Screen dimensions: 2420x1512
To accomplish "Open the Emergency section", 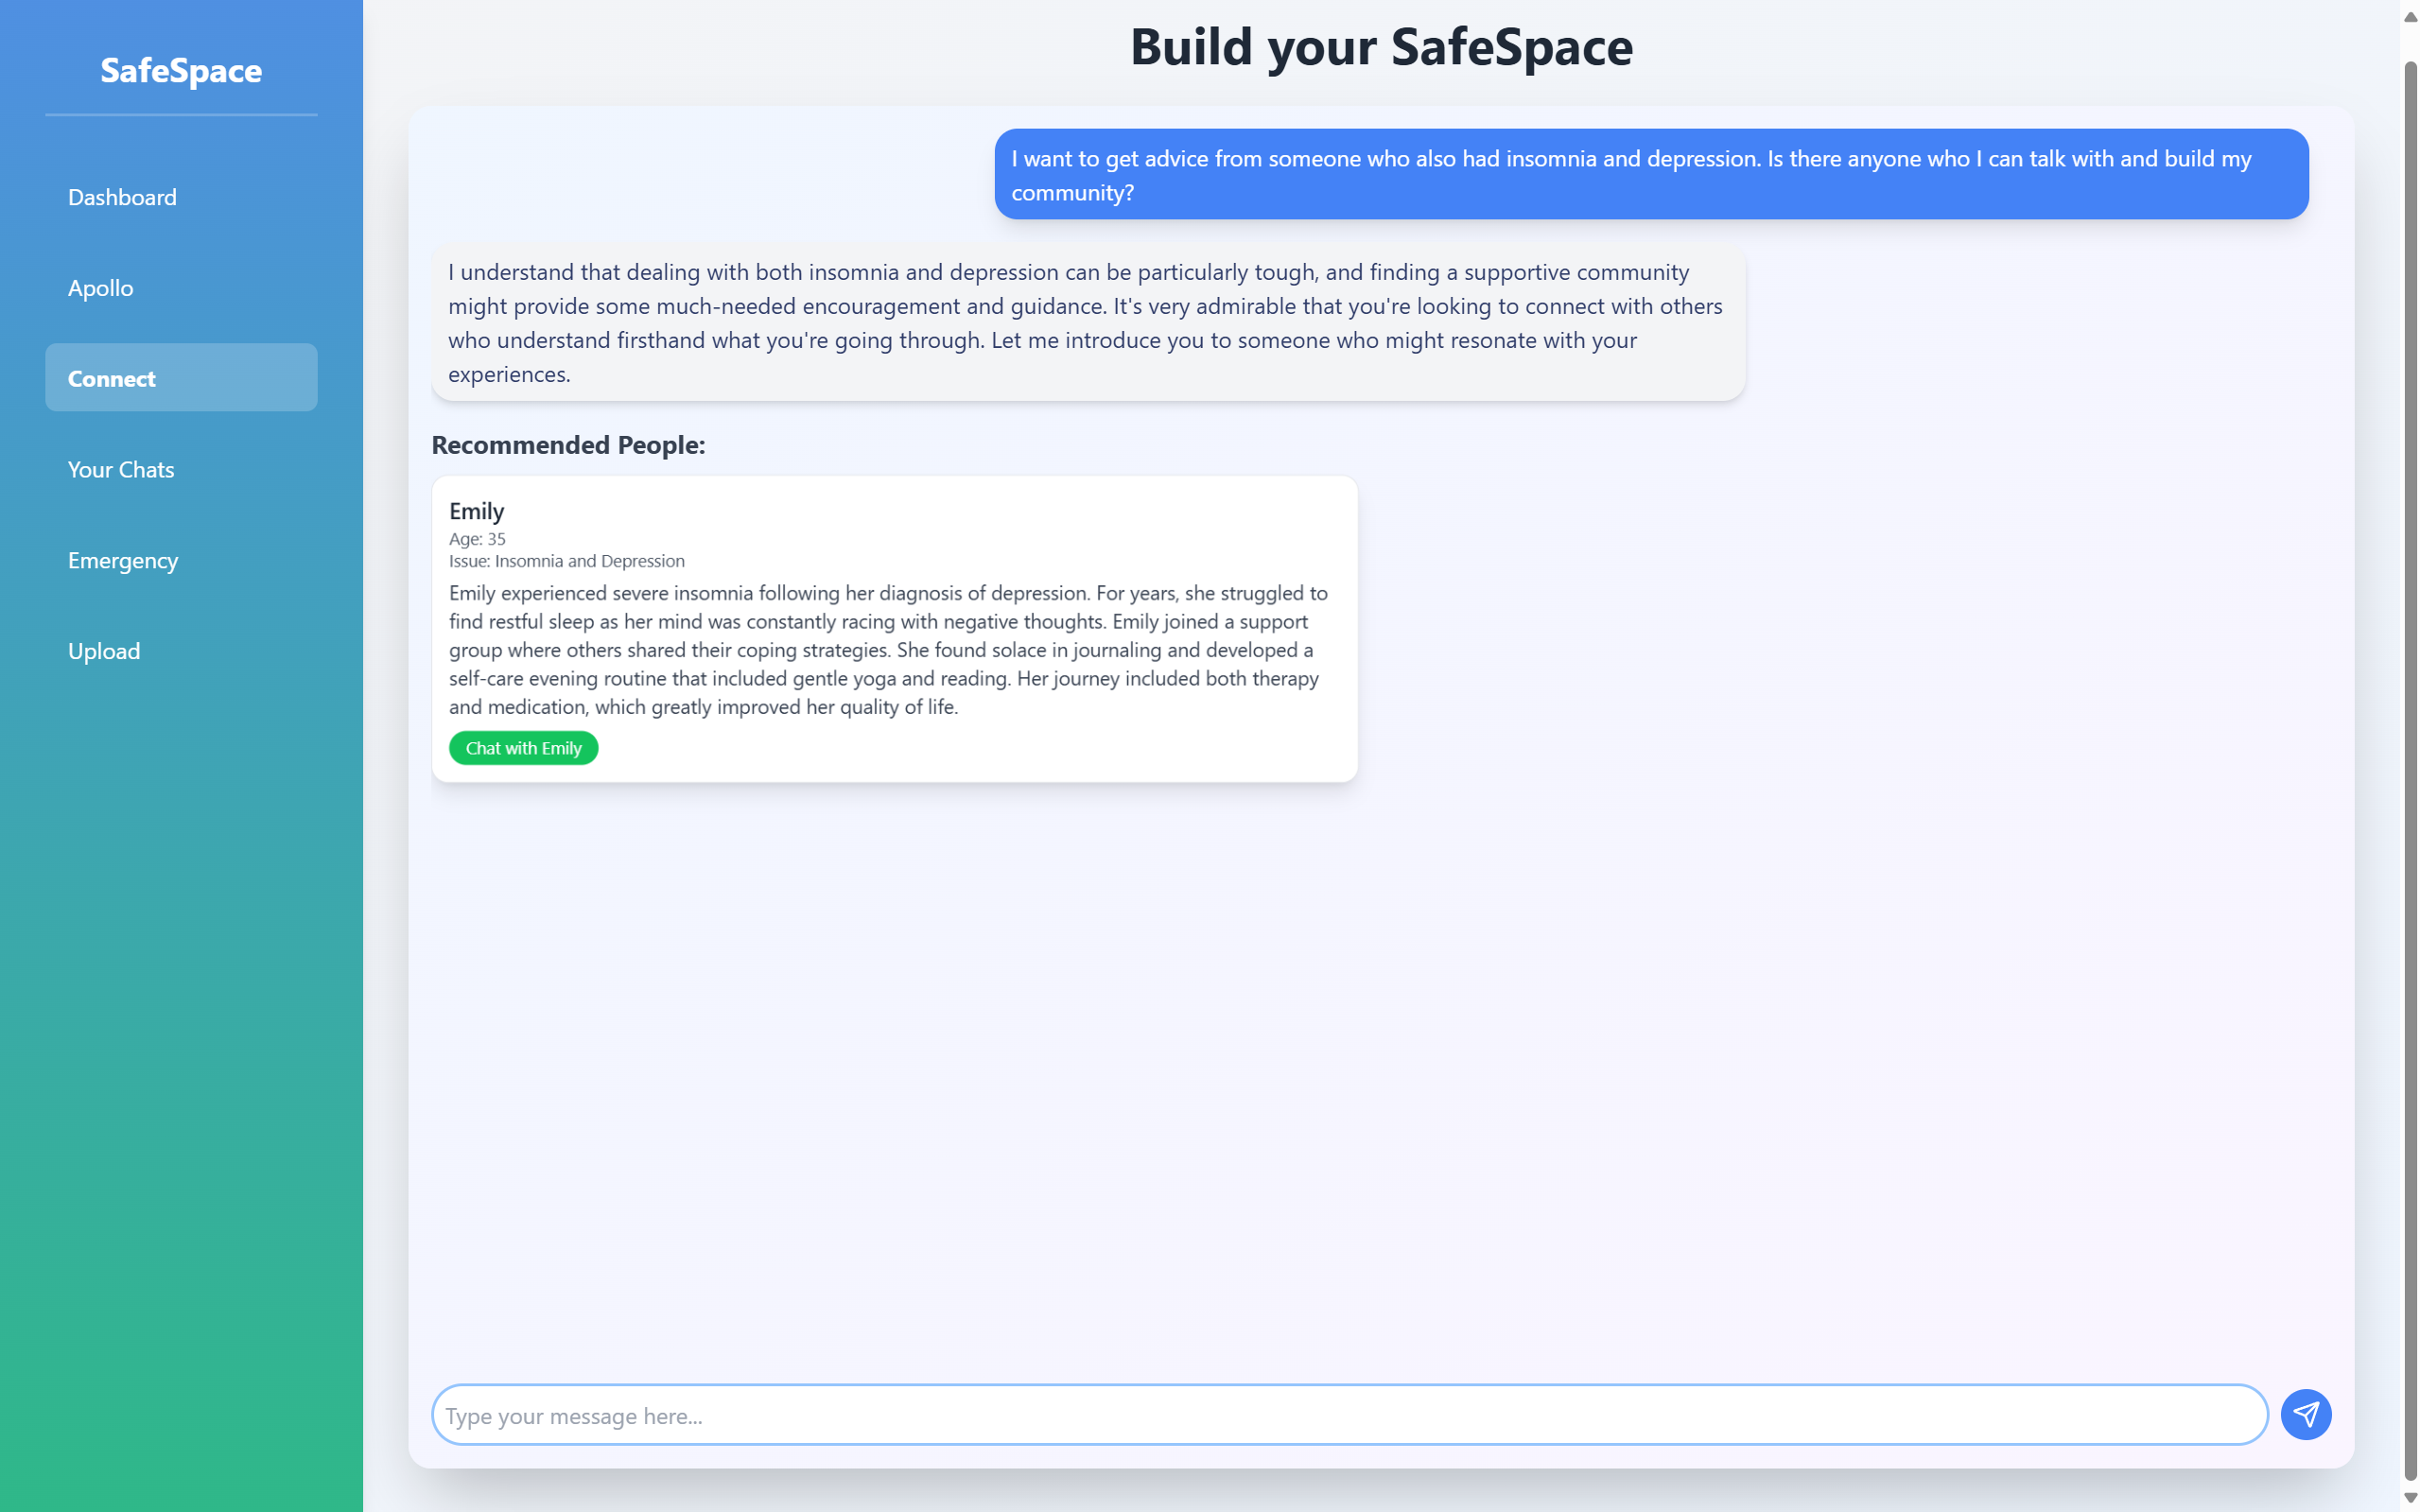I will (123, 560).
